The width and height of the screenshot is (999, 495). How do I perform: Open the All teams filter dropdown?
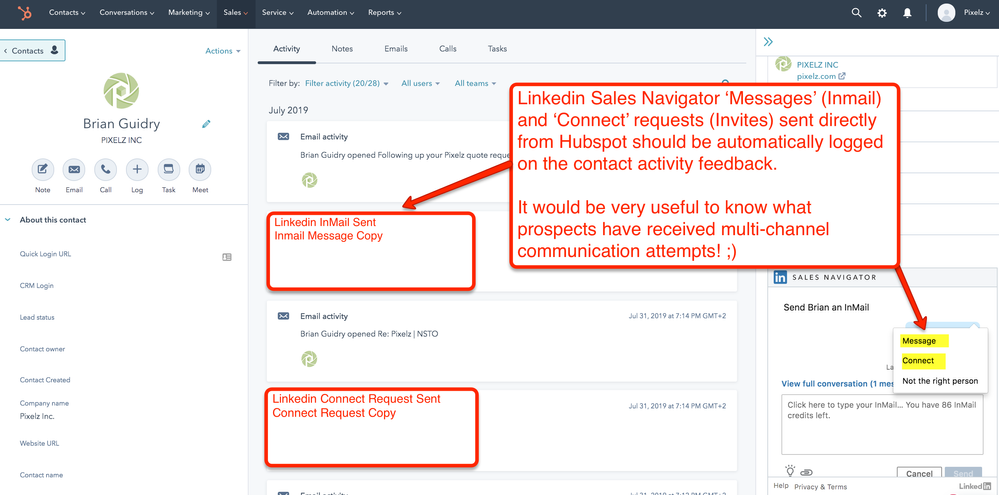pyautogui.click(x=475, y=83)
